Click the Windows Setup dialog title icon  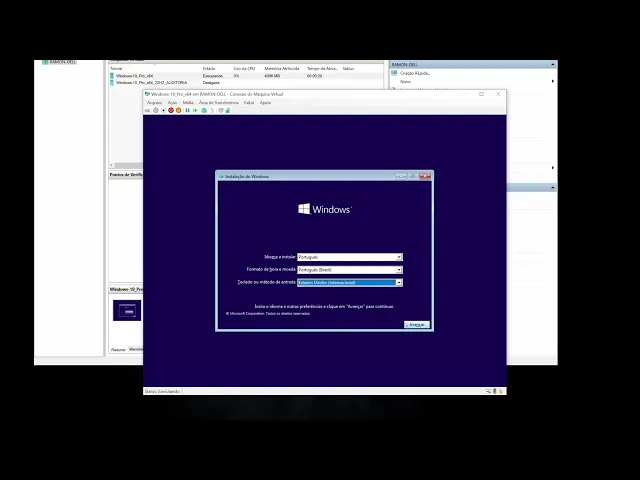click(x=221, y=176)
